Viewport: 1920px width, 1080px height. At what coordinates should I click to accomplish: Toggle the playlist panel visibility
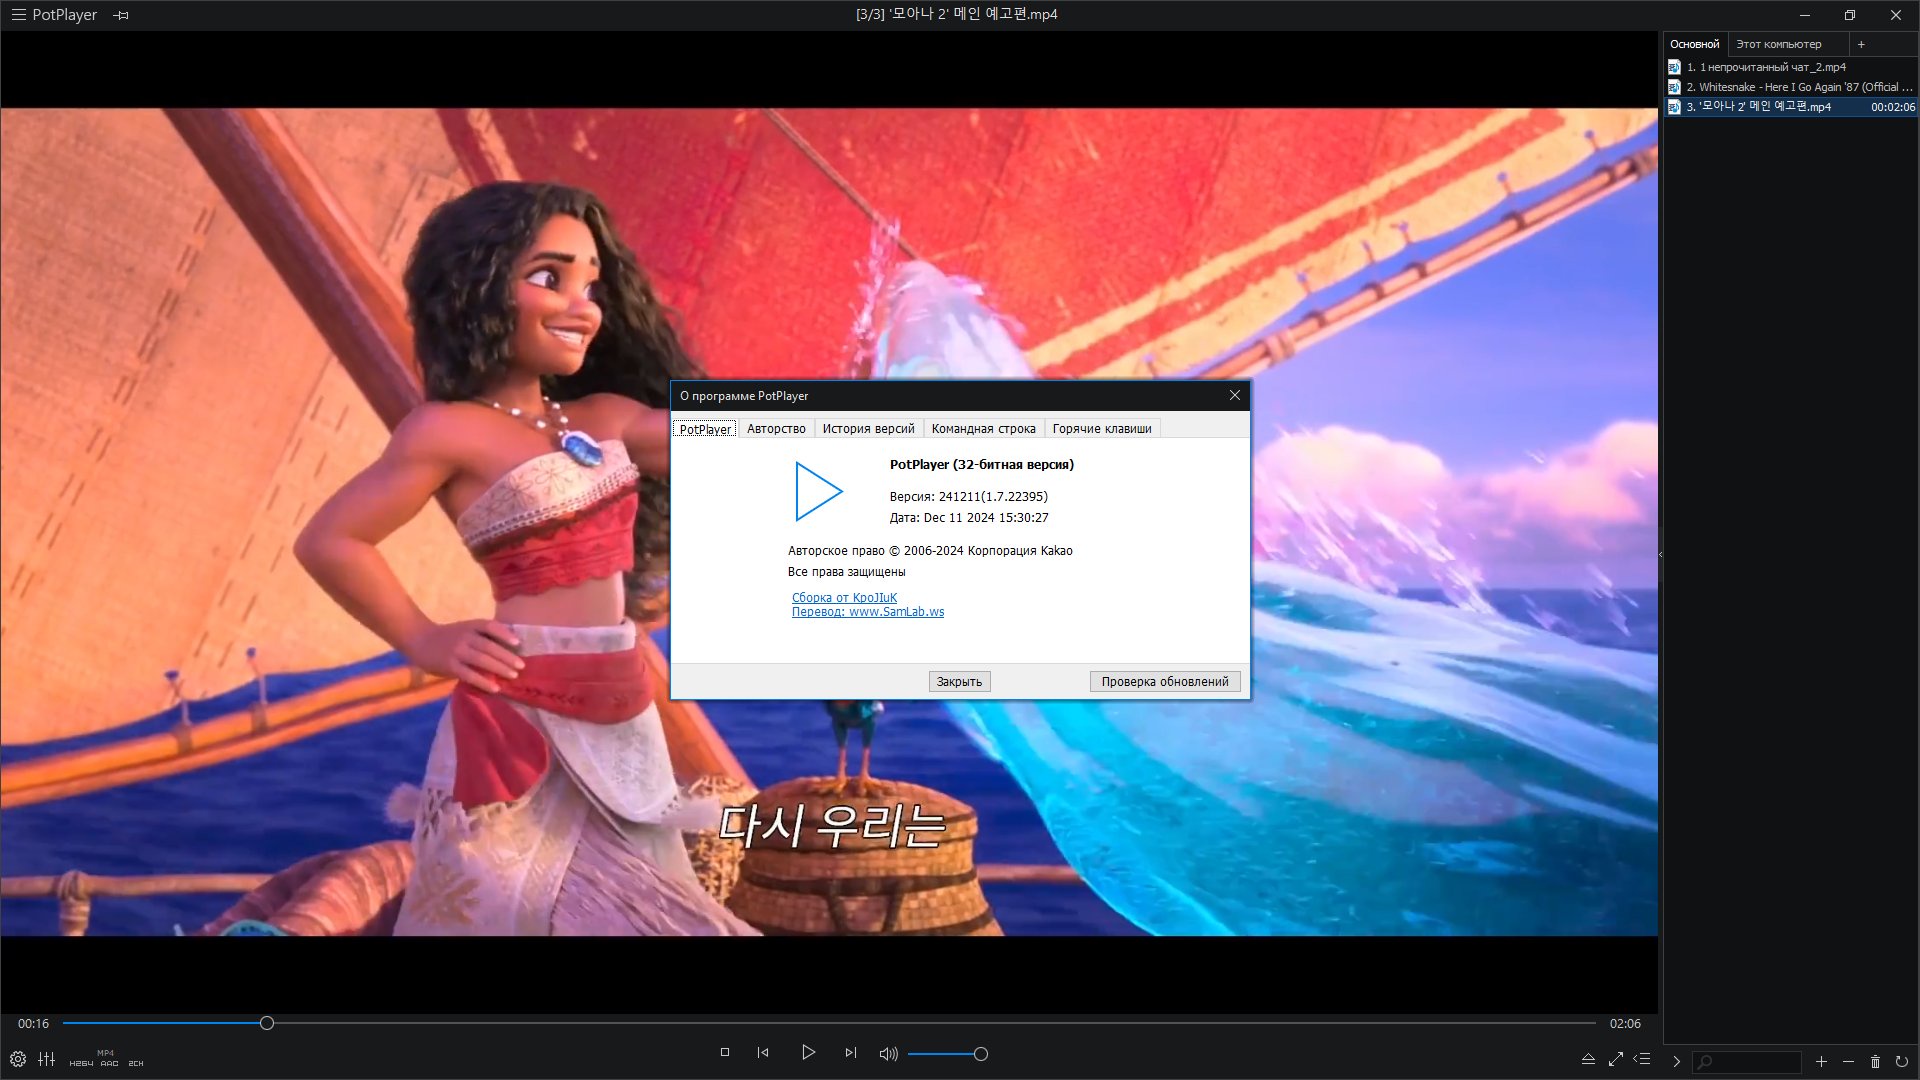pos(1642,1059)
